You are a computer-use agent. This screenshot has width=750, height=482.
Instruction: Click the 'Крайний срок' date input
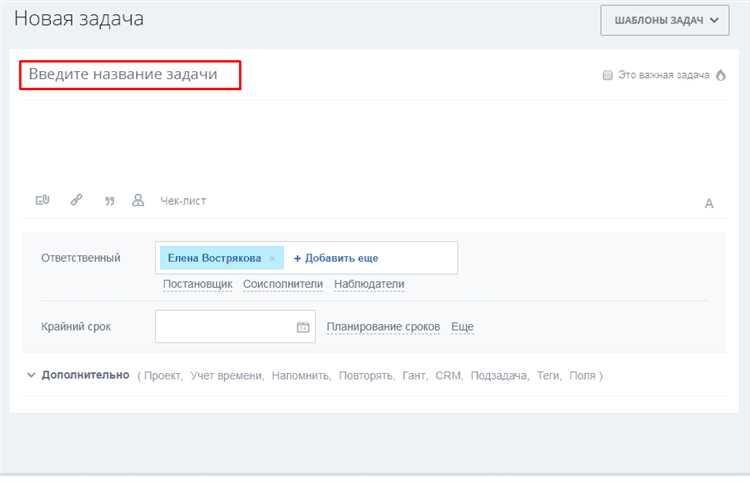pyautogui.click(x=225, y=327)
